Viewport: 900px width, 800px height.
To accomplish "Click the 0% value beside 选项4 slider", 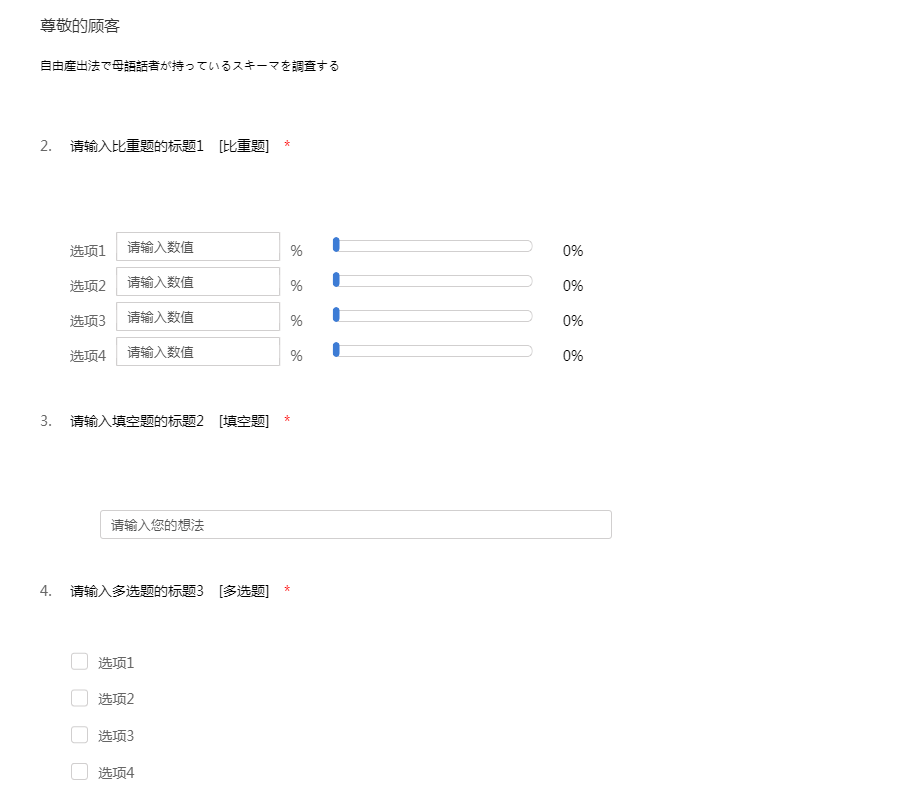I will tap(573, 356).
